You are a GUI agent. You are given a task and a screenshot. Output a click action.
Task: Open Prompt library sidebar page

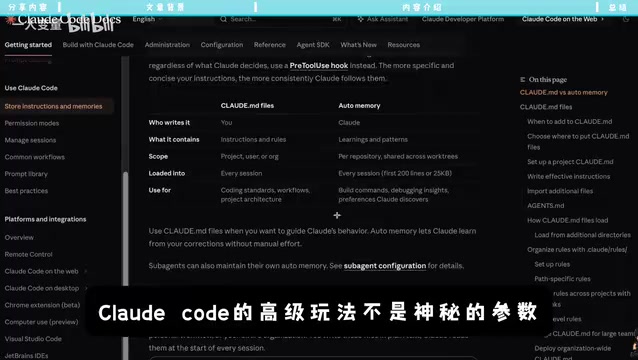point(26,174)
